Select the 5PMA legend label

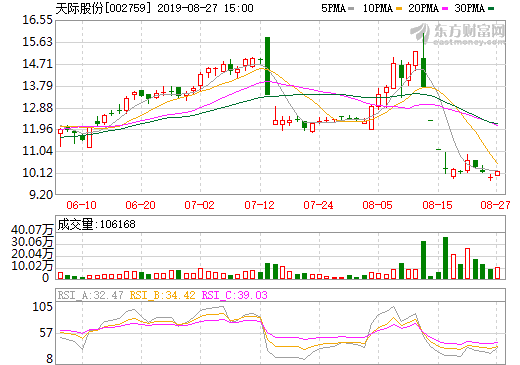point(333,8)
